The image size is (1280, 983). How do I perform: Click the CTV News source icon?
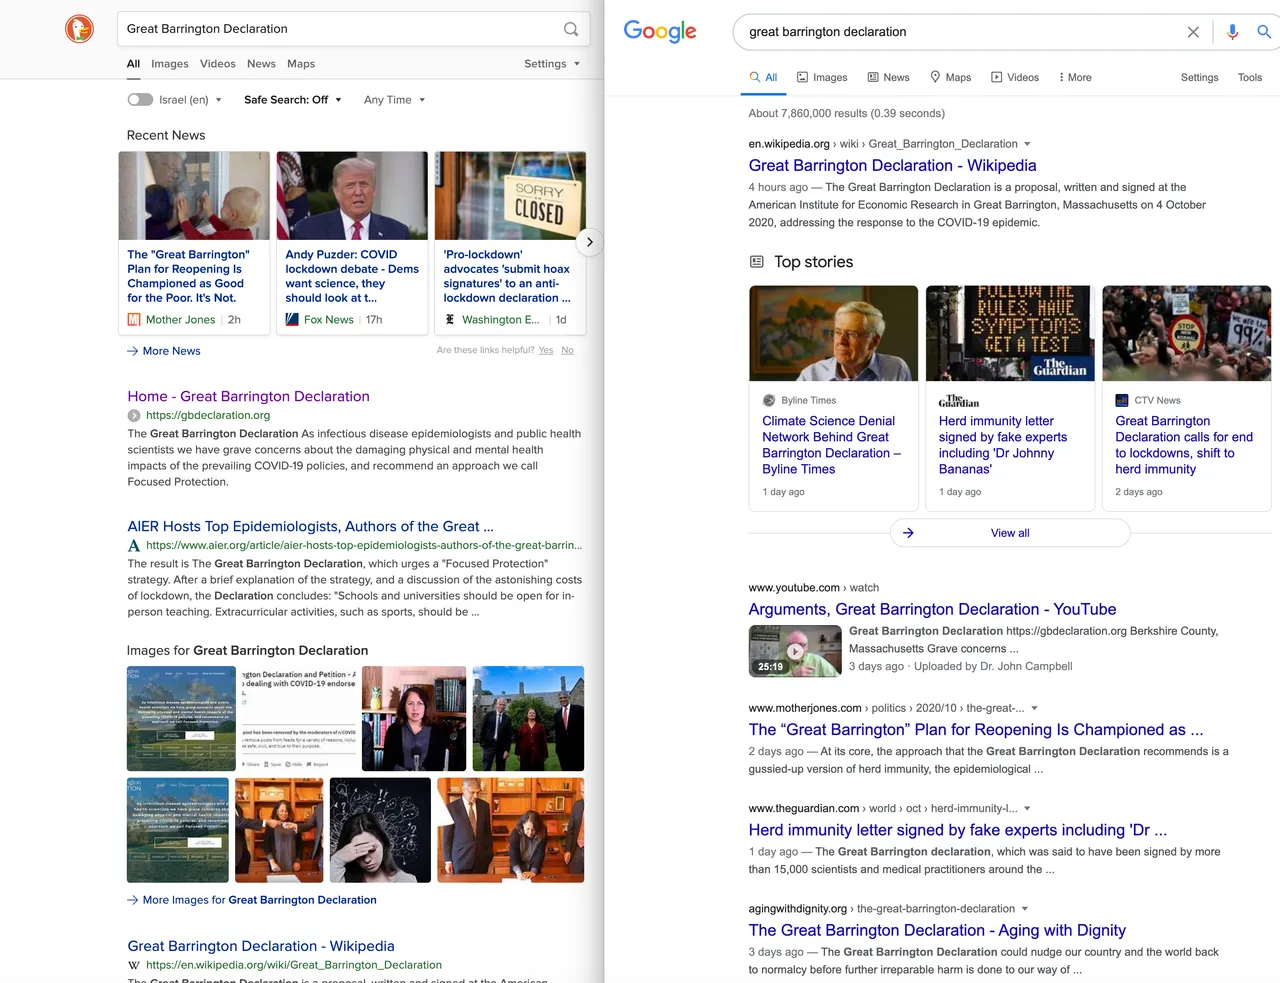(x=1122, y=400)
